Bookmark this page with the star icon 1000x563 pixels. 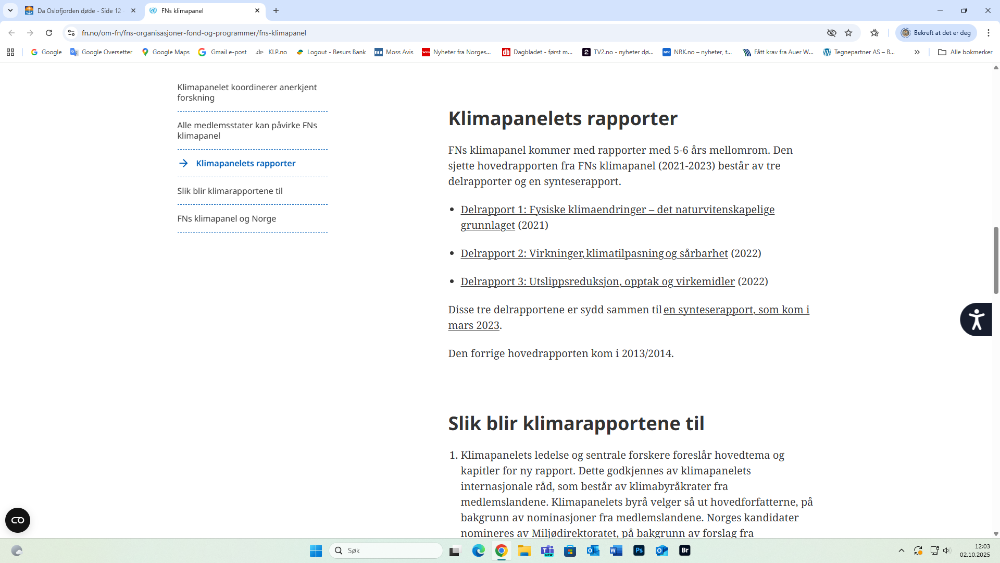(848, 32)
